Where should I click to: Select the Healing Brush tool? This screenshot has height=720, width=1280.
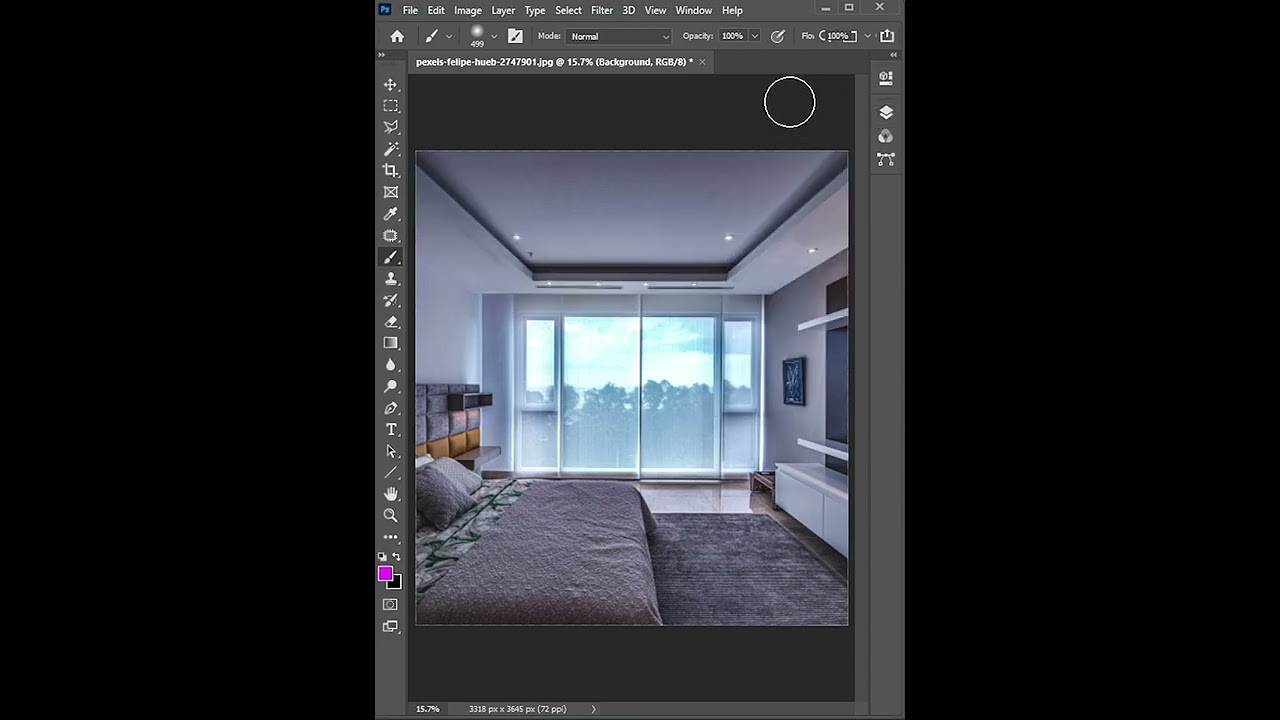[x=391, y=236]
